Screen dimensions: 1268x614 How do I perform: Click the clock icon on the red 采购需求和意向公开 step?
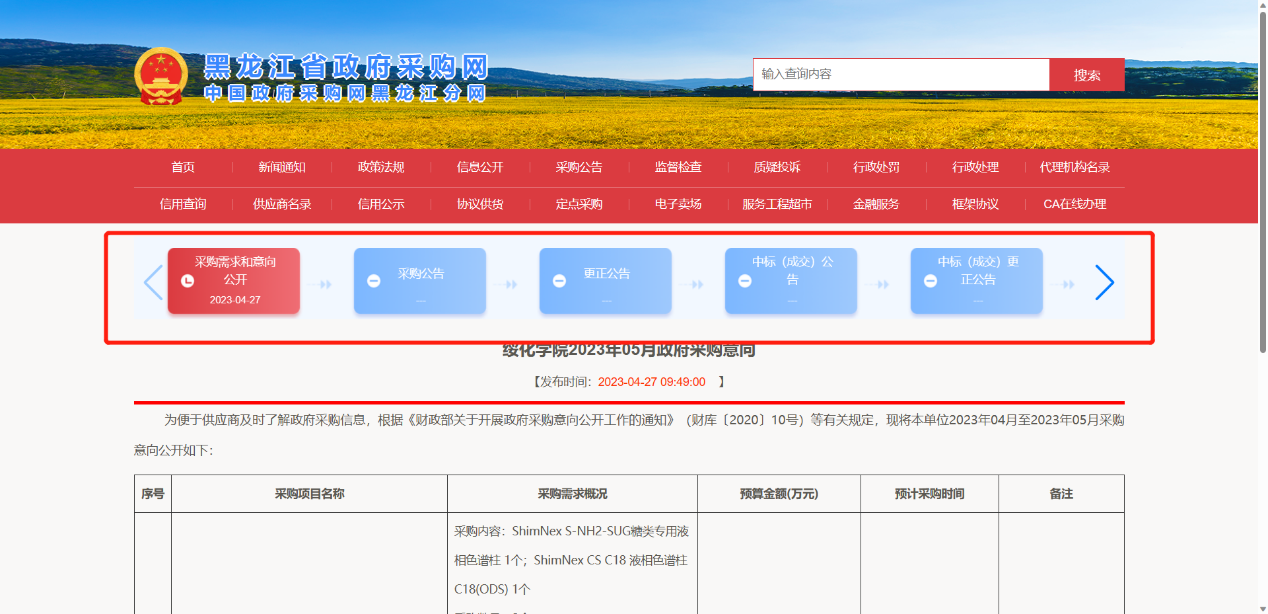tap(187, 281)
